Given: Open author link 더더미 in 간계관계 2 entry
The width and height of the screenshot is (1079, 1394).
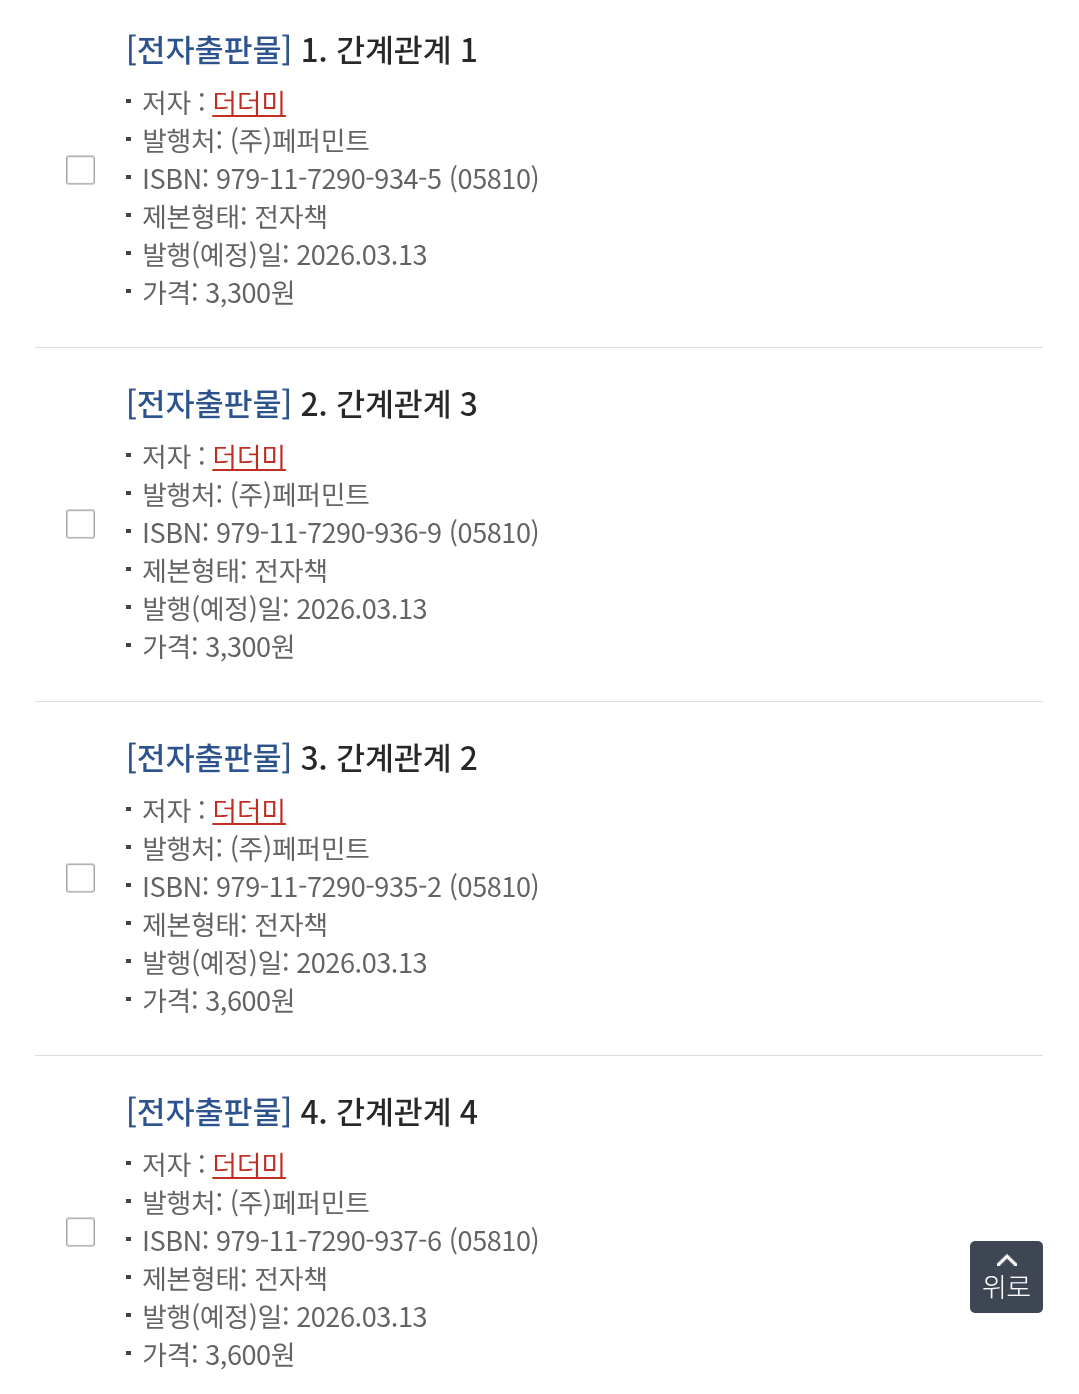Looking at the screenshot, I should point(249,810).
